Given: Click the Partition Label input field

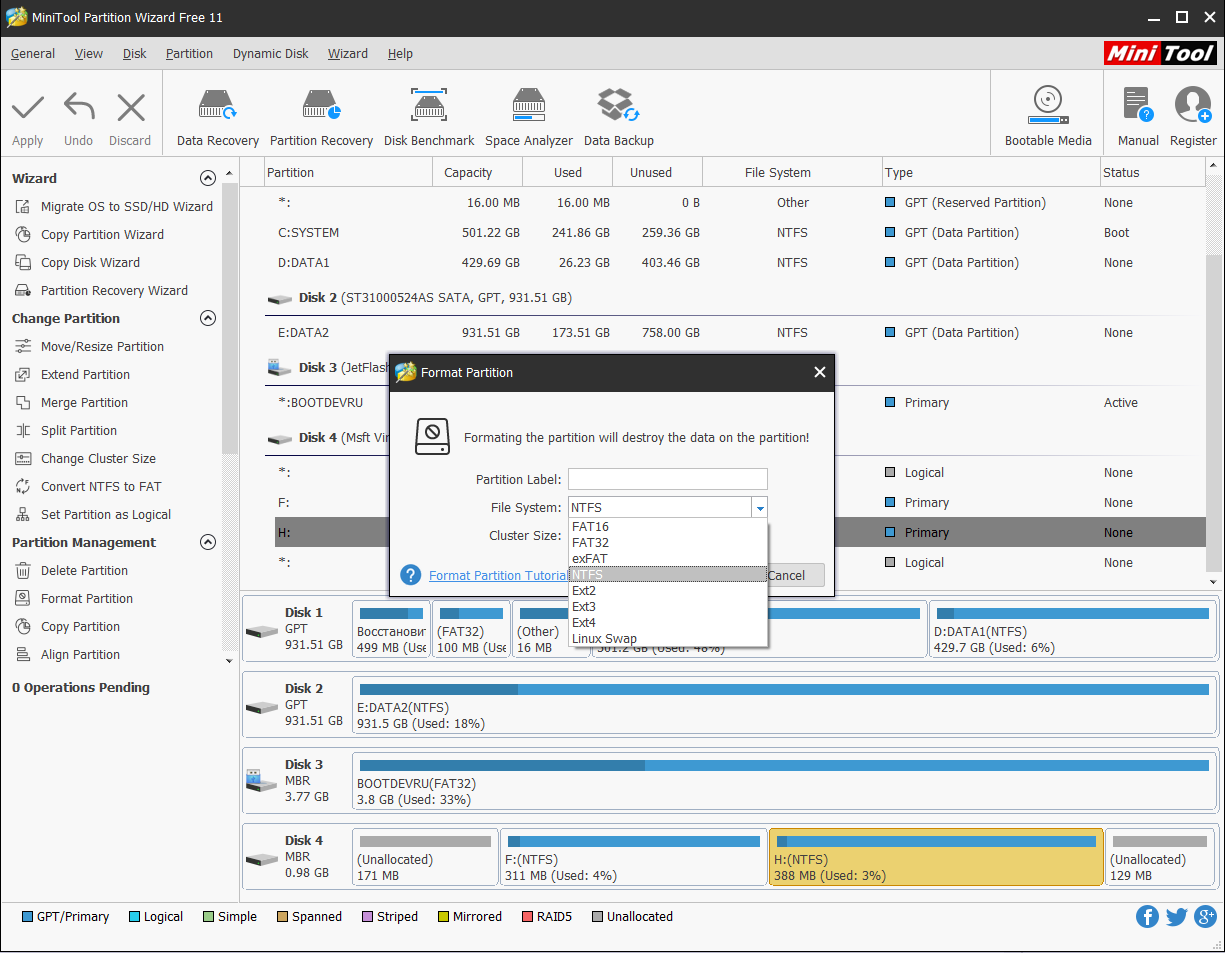Looking at the screenshot, I should [668, 479].
